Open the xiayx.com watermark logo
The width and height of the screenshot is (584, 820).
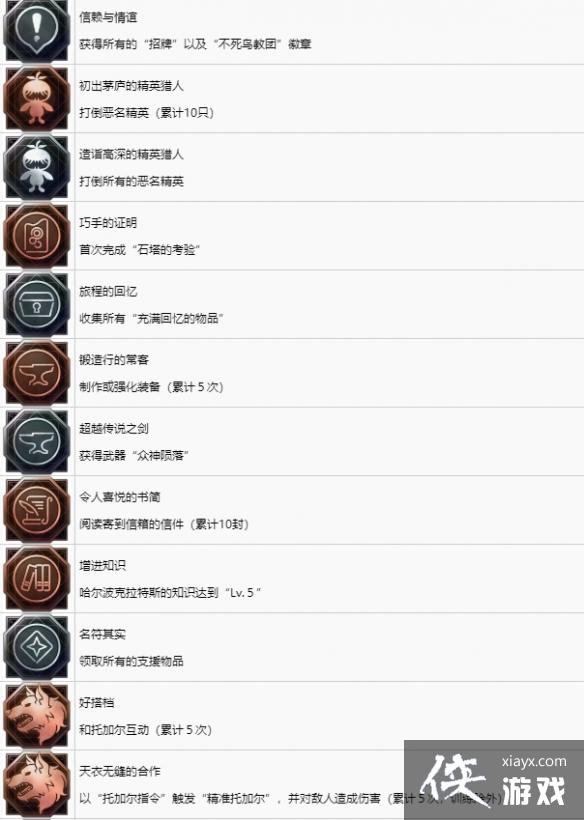[494, 780]
